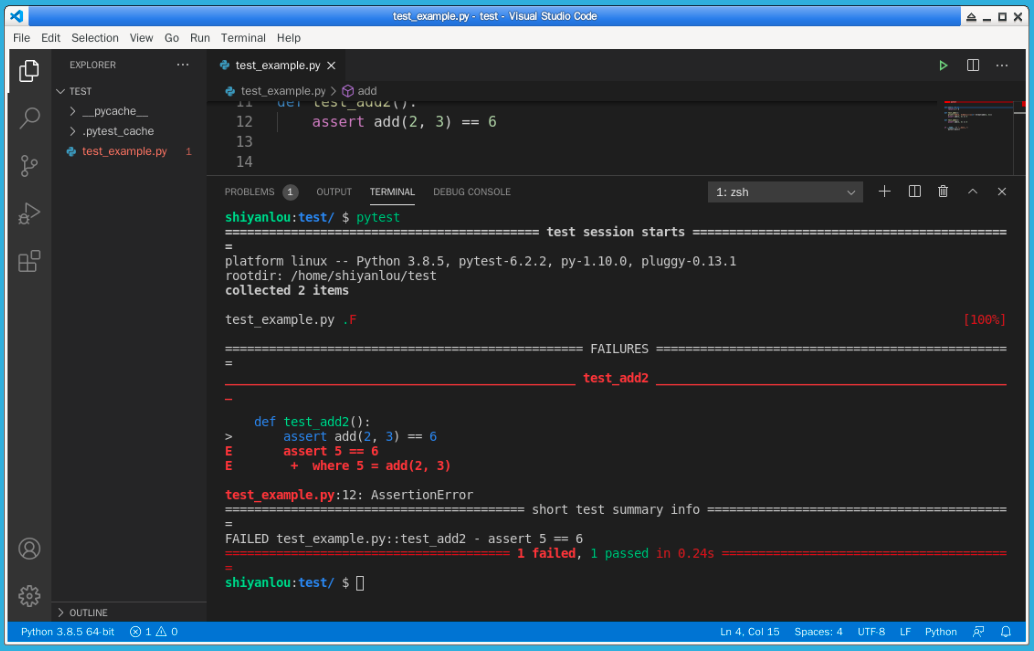The width and height of the screenshot is (1034, 651).
Task: Click line number 13 in the gutter
Action: click(x=244, y=142)
